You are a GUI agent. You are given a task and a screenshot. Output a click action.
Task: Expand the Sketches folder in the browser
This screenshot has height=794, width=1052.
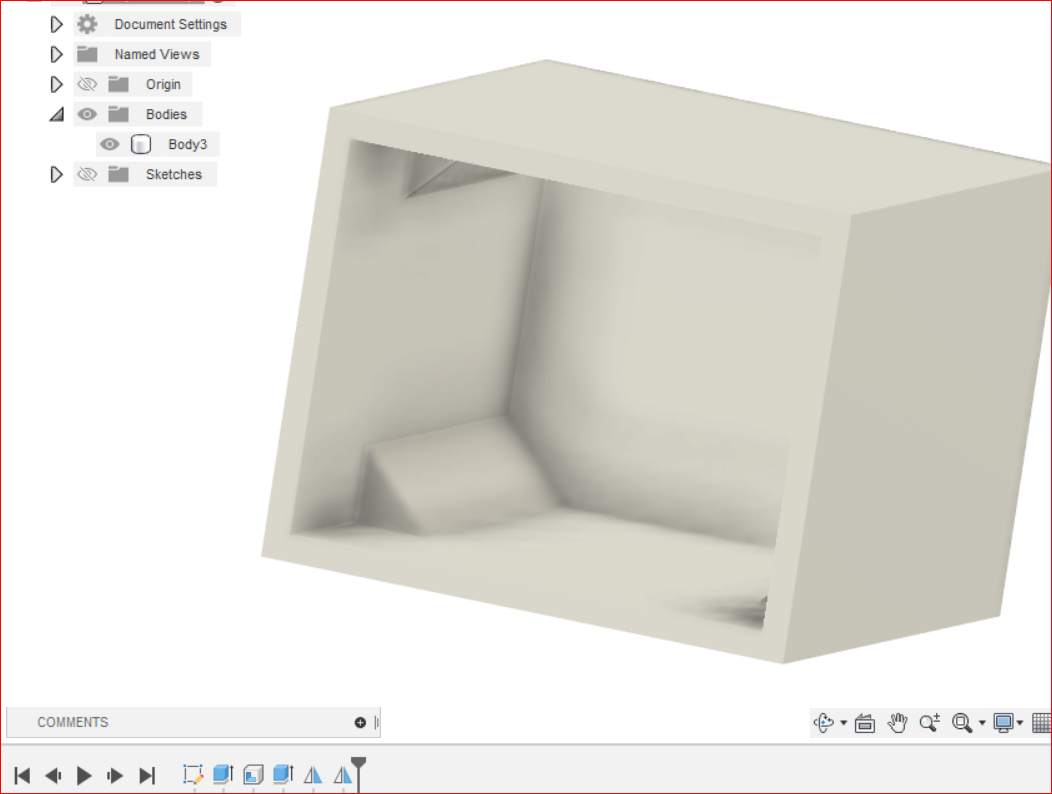pyautogui.click(x=56, y=174)
